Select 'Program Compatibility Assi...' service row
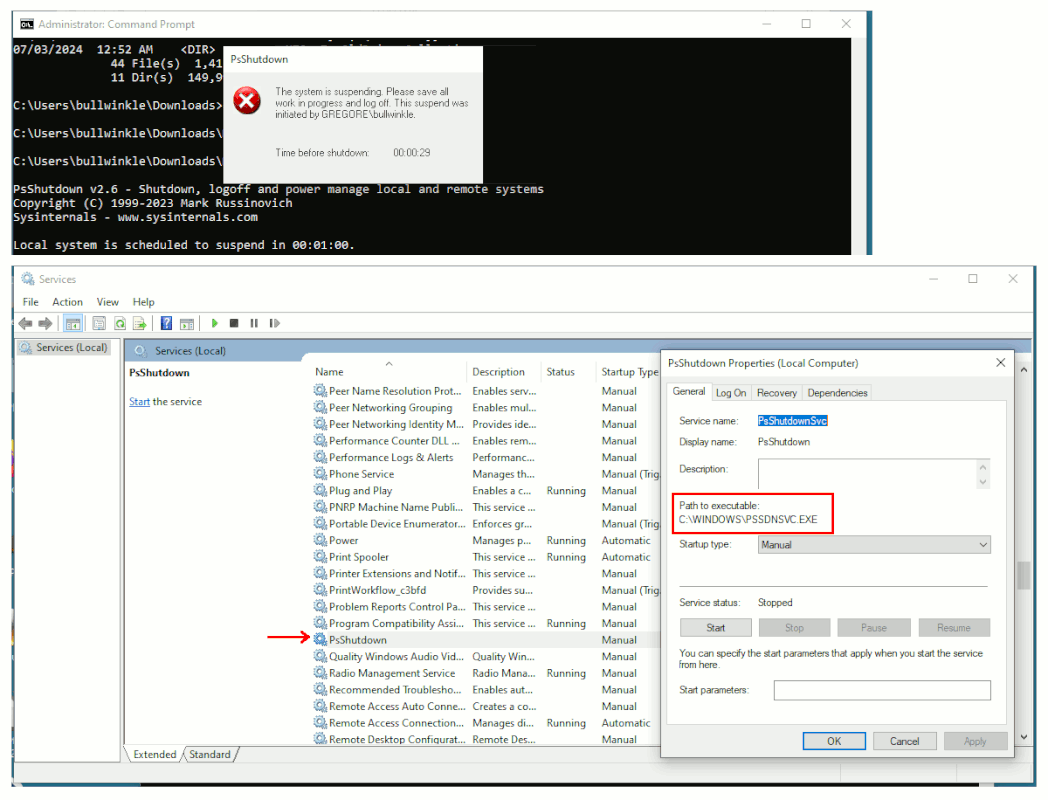 [487, 623]
